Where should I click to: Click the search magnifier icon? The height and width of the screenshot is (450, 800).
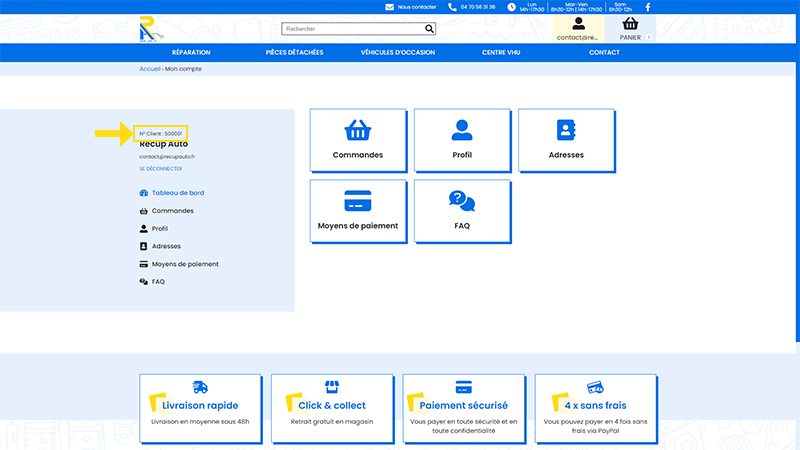point(429,29)
